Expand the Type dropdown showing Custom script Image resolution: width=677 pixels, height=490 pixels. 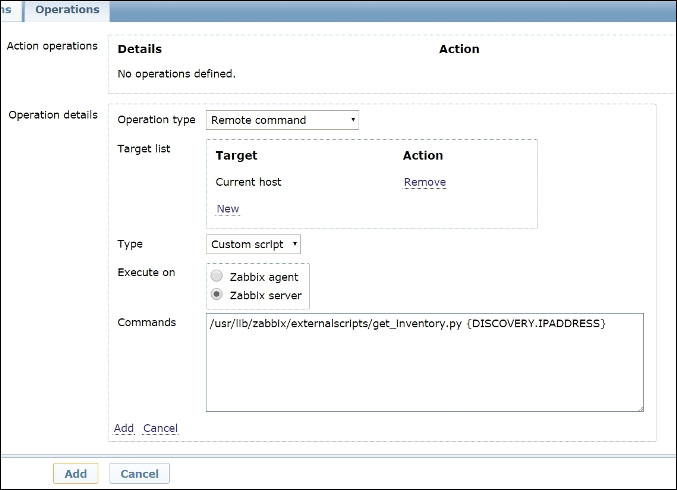point(253,244)
